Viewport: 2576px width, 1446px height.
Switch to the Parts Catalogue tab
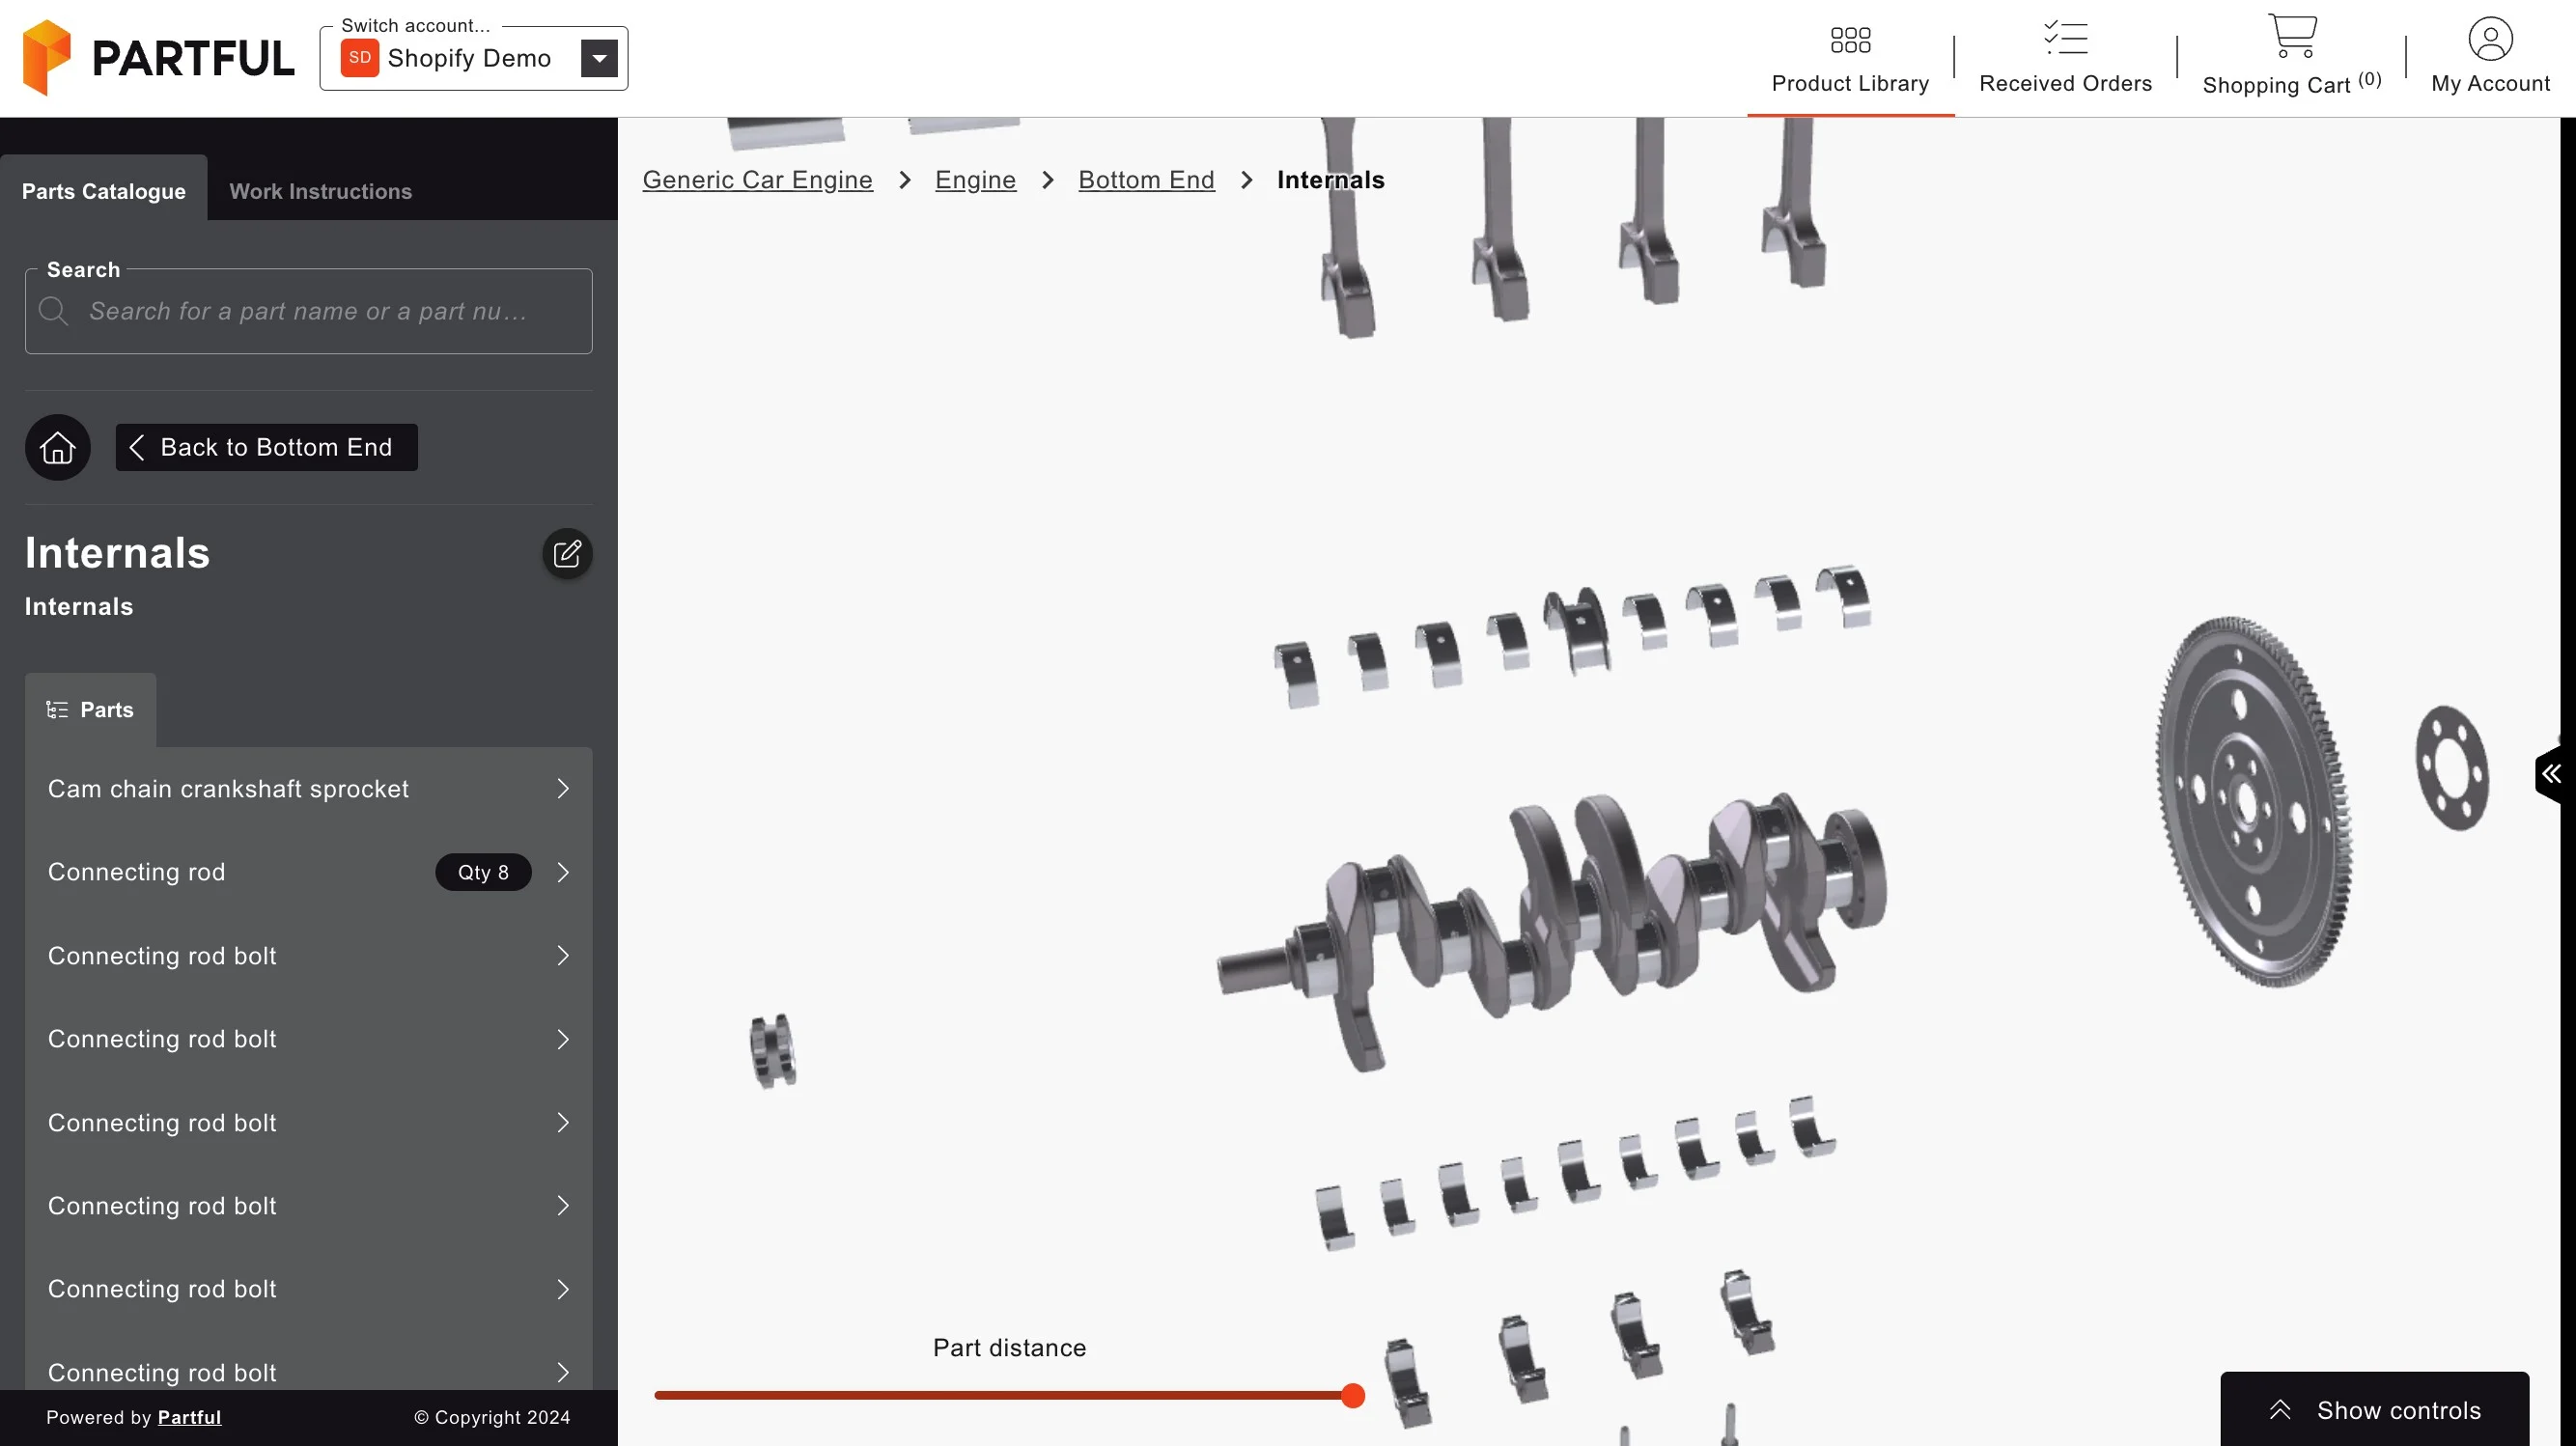pyautogui.click(x=104, y=190)
